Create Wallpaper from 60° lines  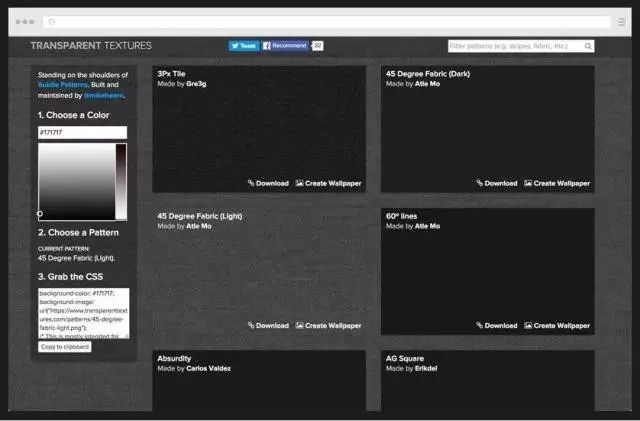tap(557, 325)
